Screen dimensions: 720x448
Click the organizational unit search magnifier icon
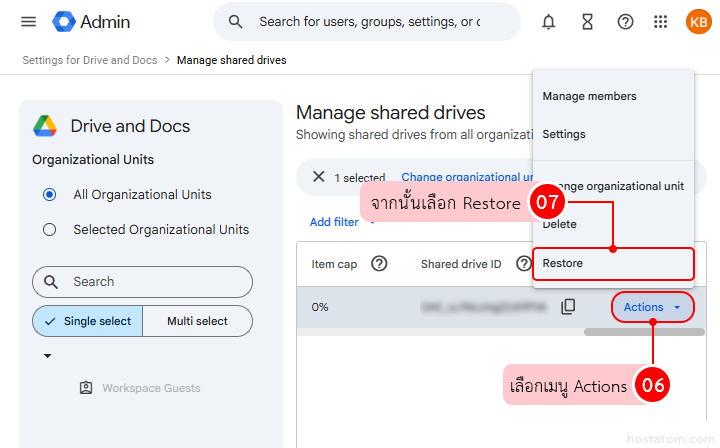point(51,282)
